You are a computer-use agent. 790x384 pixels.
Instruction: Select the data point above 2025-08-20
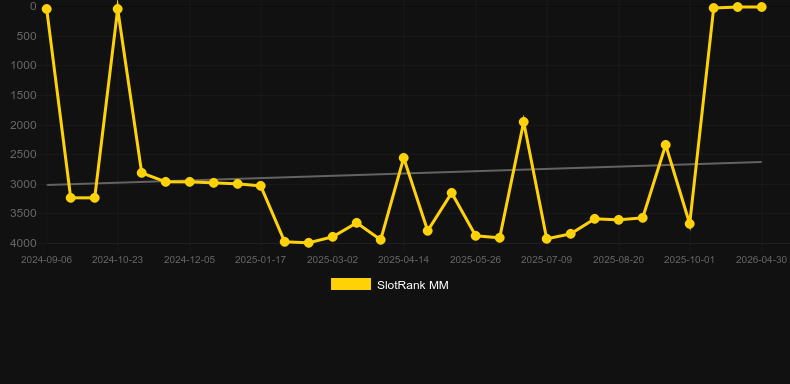point(619,220)
